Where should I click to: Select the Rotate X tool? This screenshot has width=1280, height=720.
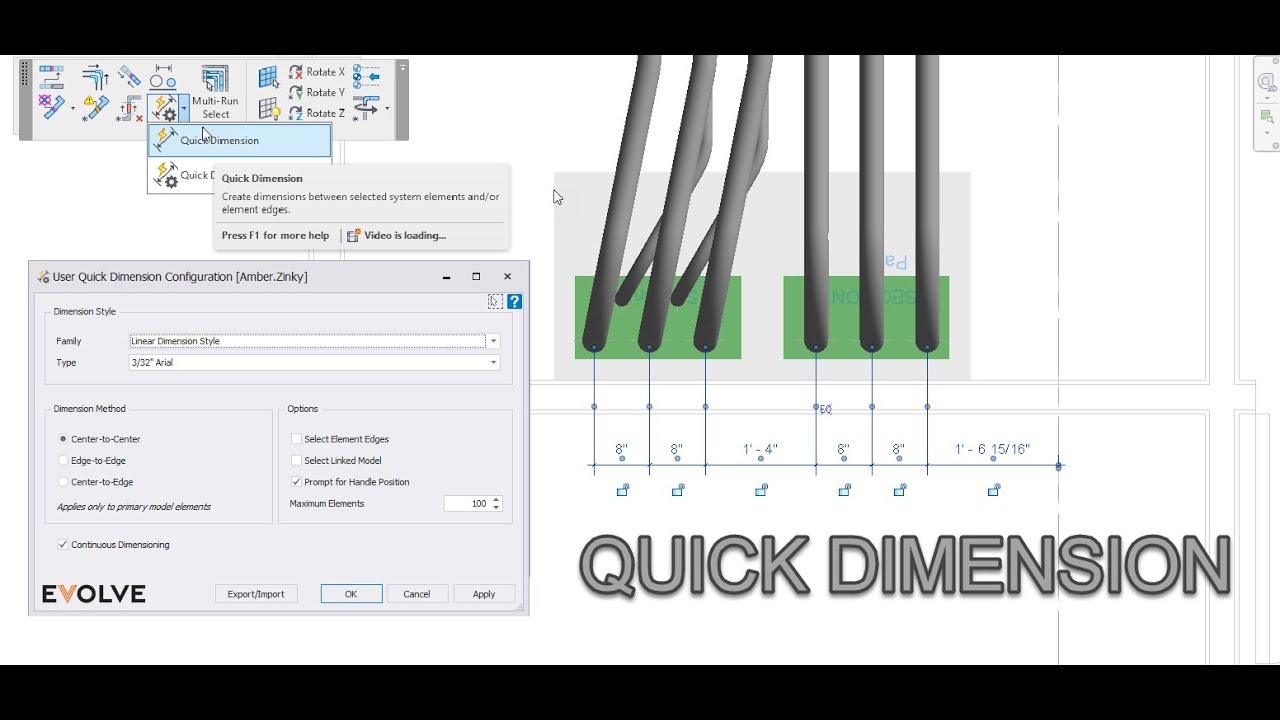[317, 72]
